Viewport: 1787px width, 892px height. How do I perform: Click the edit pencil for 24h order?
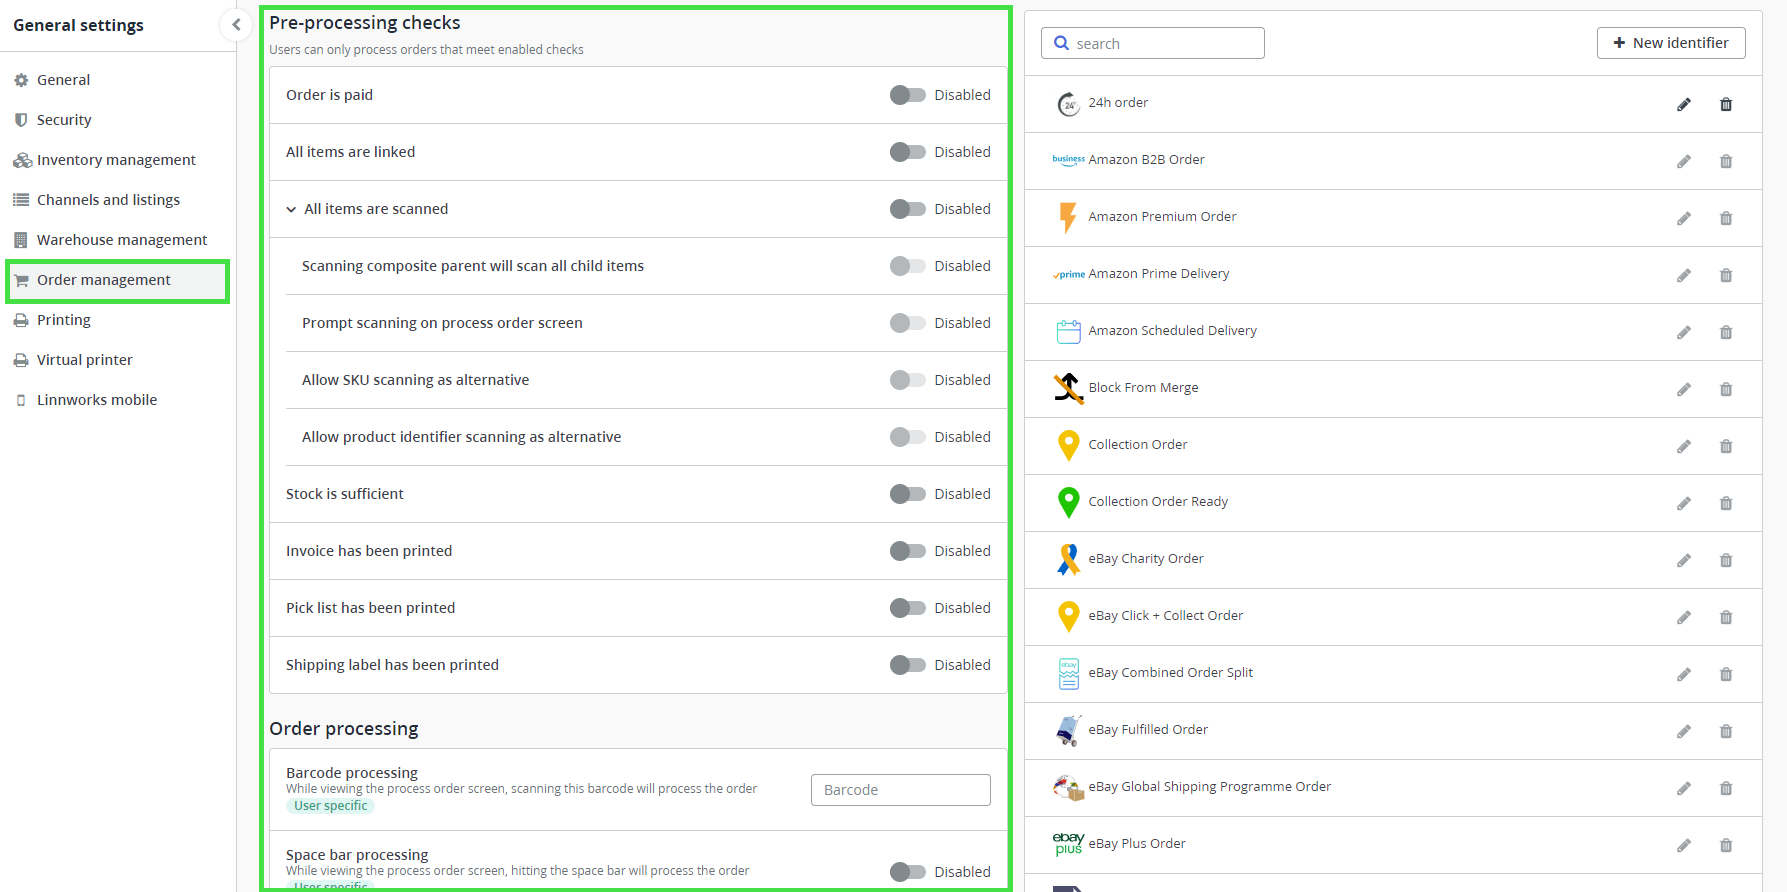1684,104
